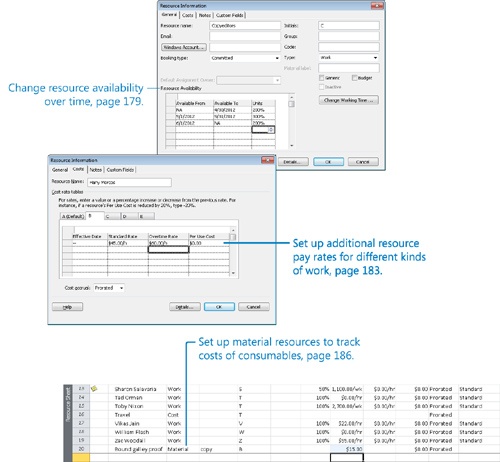Open the Cost accrual dropdown showing Prorated
This screenshot has width=500, height=462.
pos(121,288)
